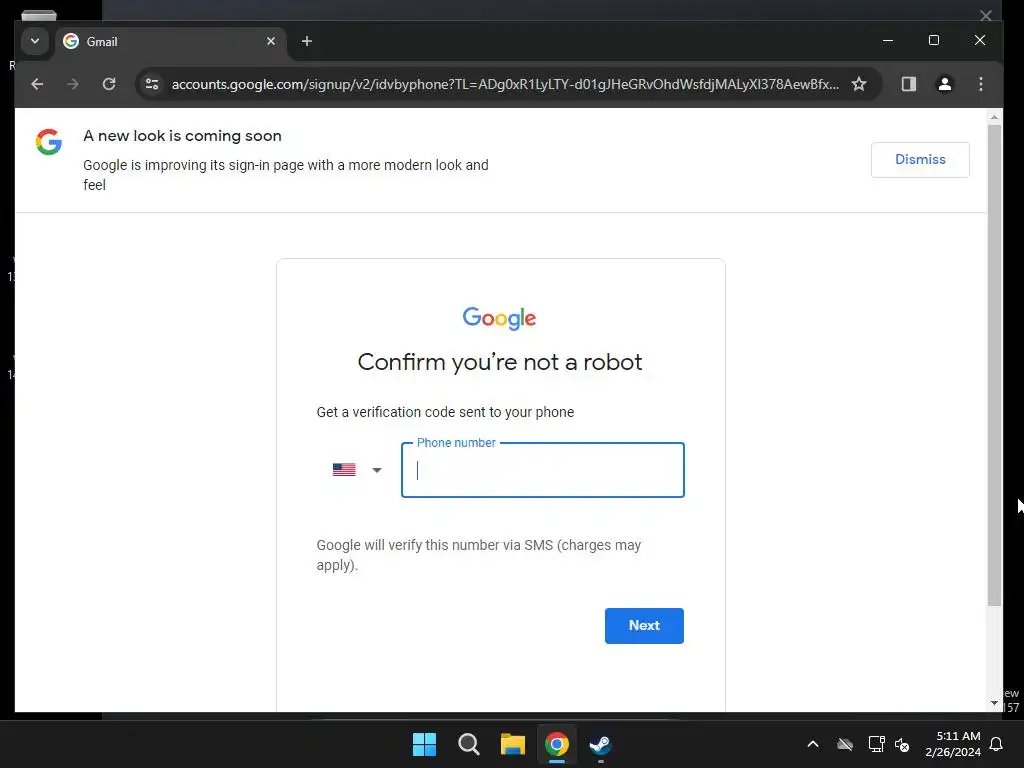
Task: Open Chrome side panel icon
Action: (x=908, y=84)
